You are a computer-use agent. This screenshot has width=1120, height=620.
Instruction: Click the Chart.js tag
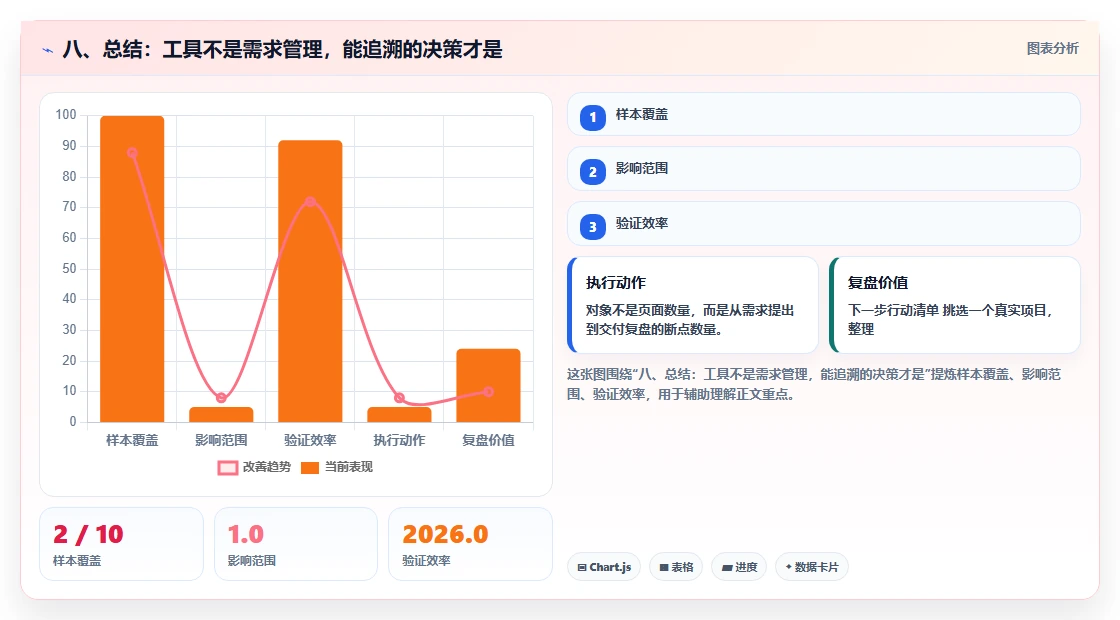click(604, 567)
